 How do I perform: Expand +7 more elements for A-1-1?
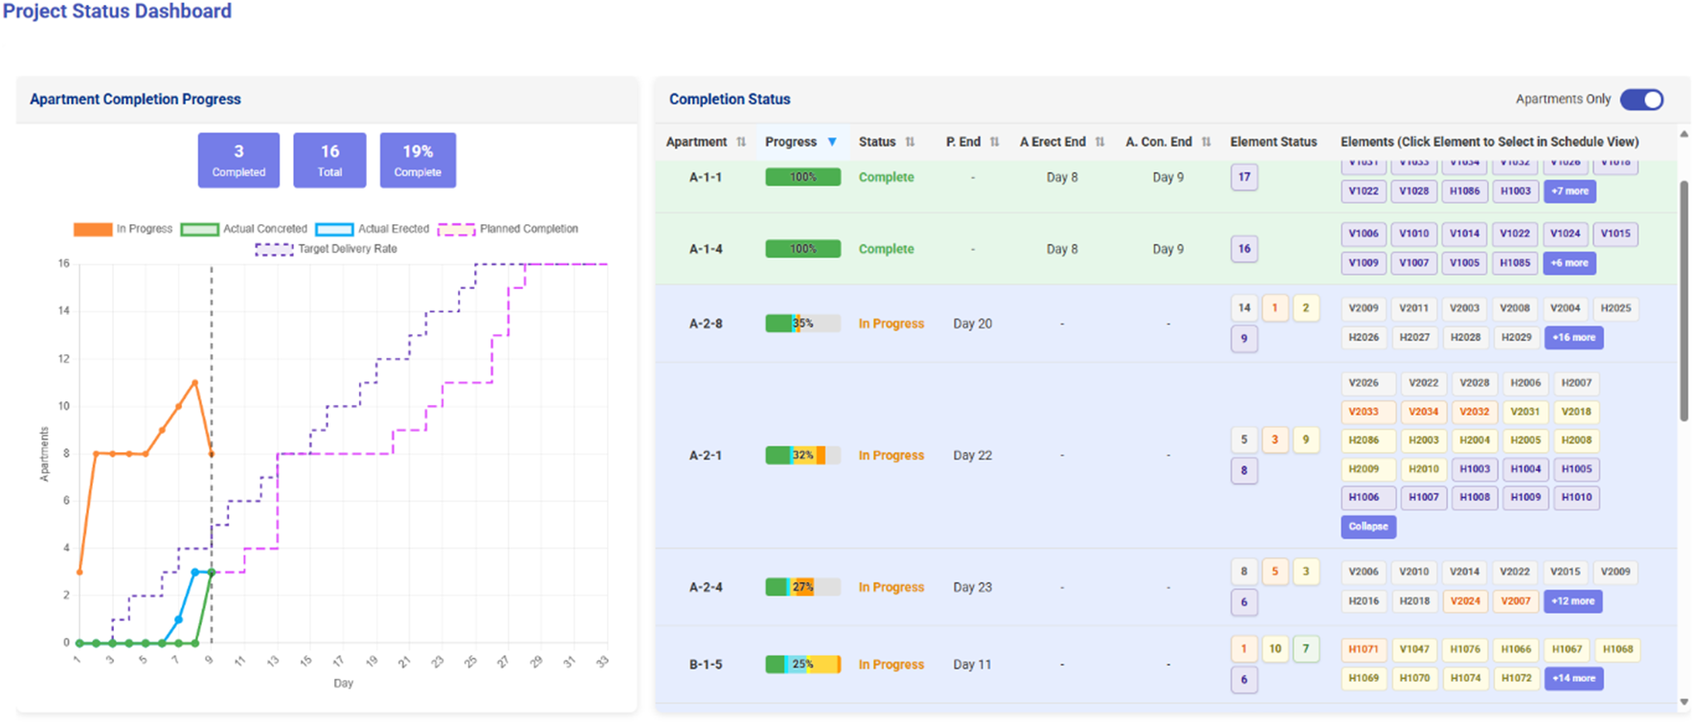click(x=1570, y=191)
